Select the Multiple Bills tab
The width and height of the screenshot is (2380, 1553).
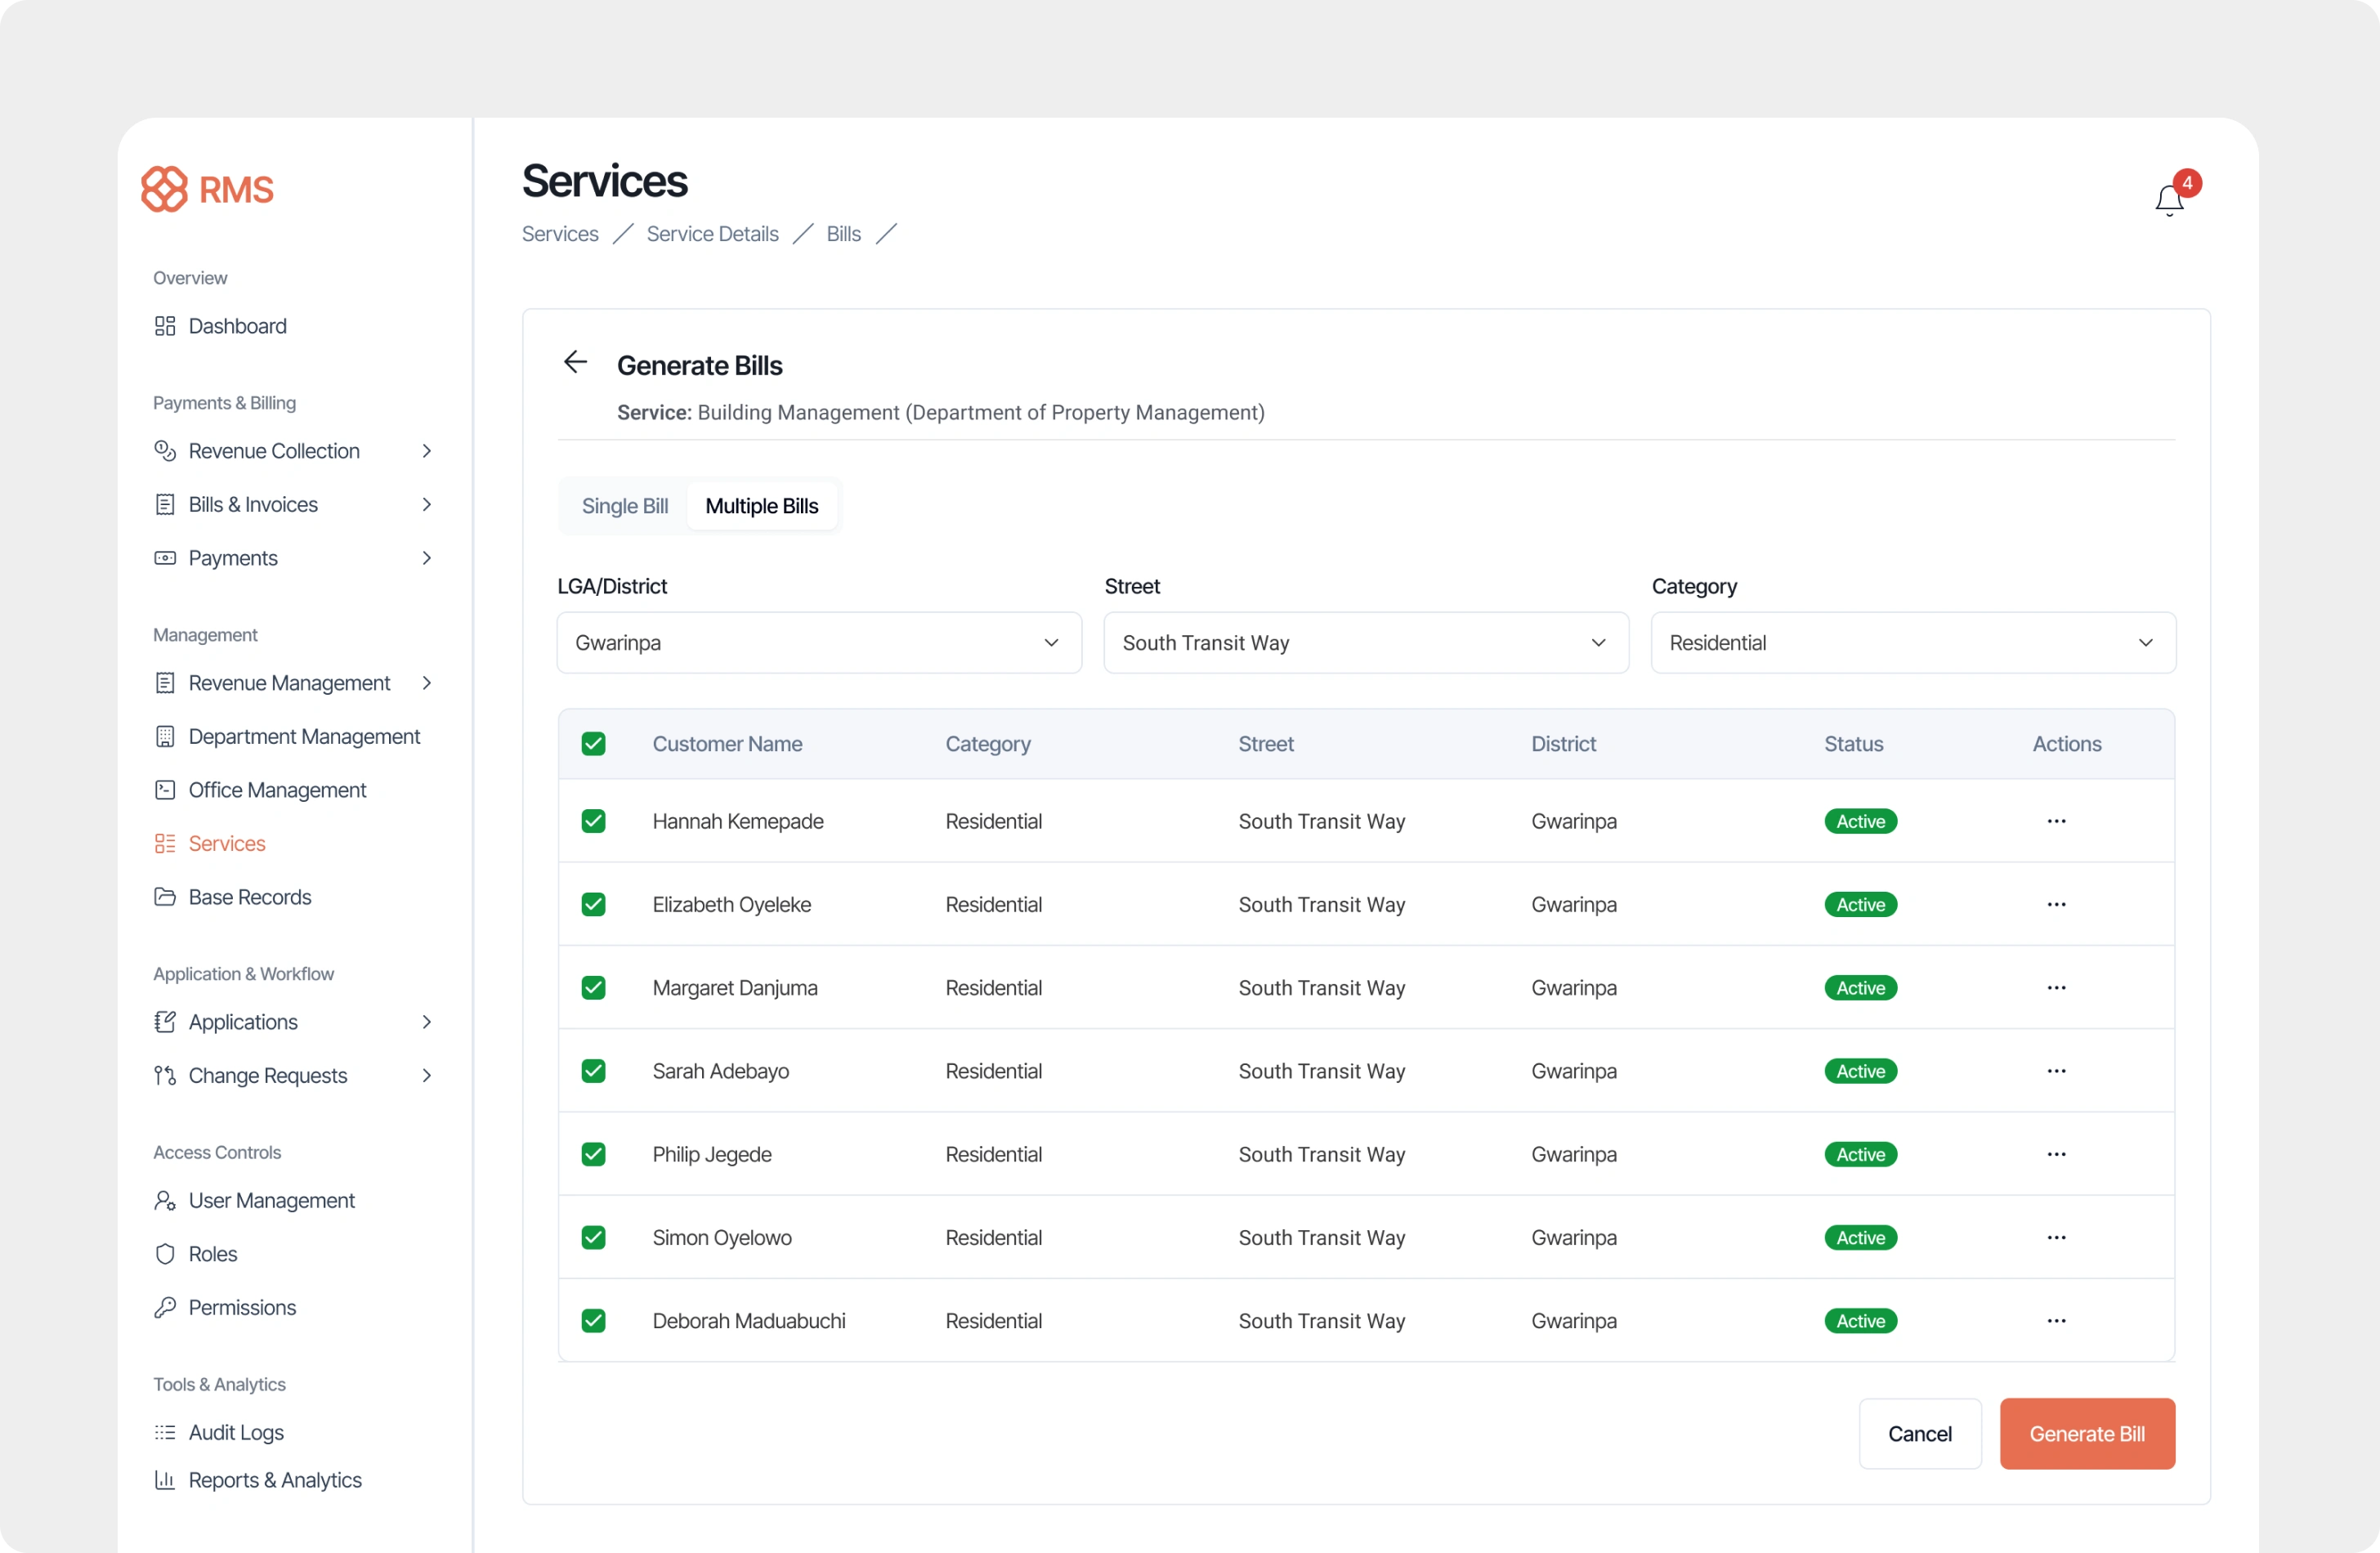pos(761,506)
